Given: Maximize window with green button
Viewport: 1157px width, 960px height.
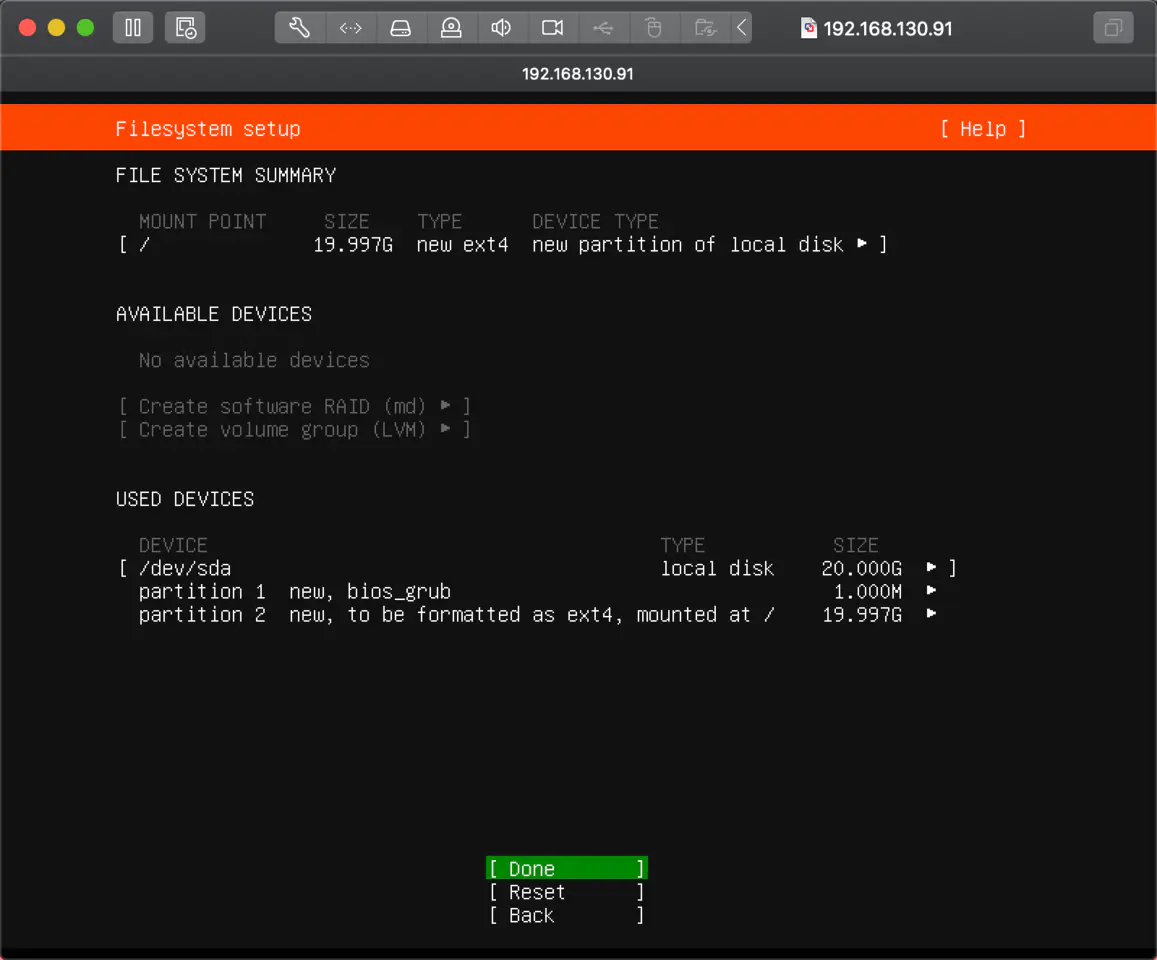Looking at the screenshot, I should pyautogui.click(x=86, y=28).
